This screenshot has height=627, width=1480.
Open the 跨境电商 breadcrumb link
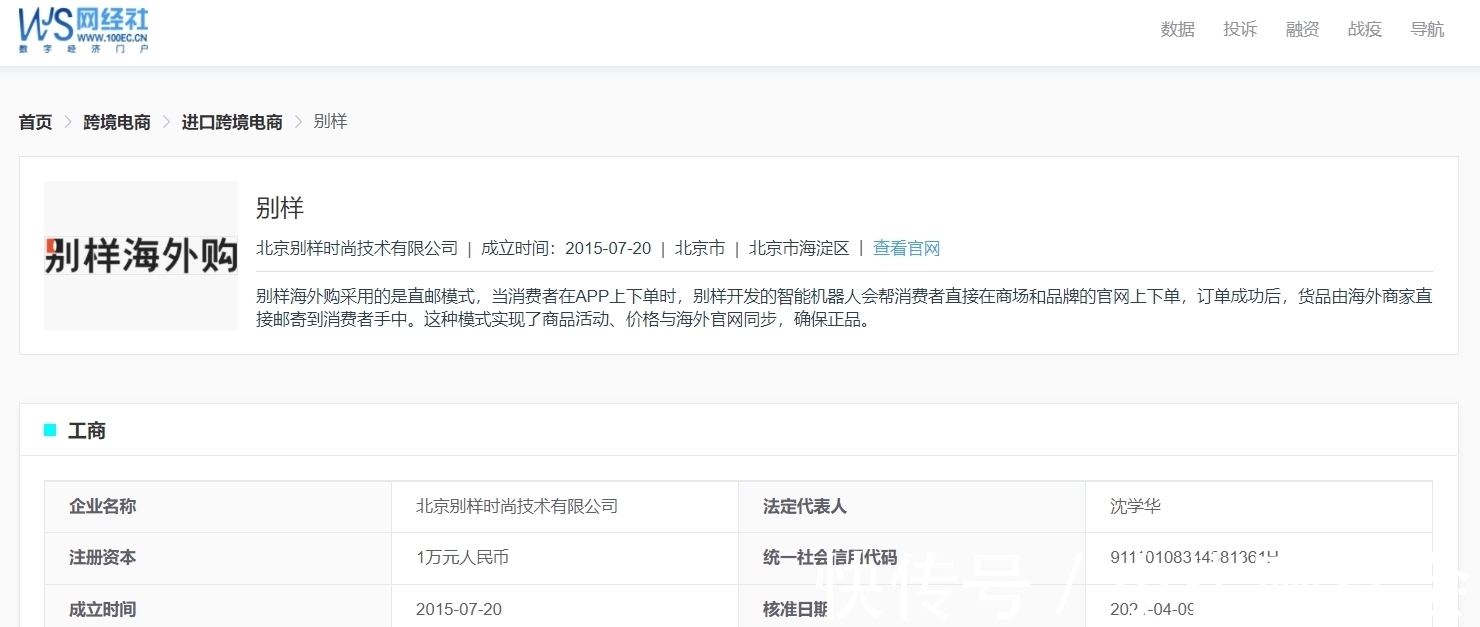pos(116,121)
